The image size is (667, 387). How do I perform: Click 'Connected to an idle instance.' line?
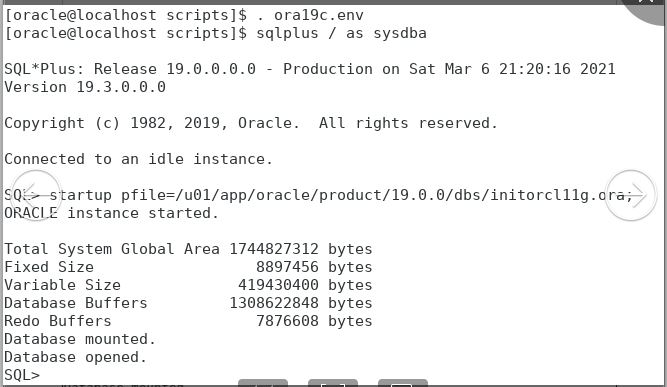[138, 159]
